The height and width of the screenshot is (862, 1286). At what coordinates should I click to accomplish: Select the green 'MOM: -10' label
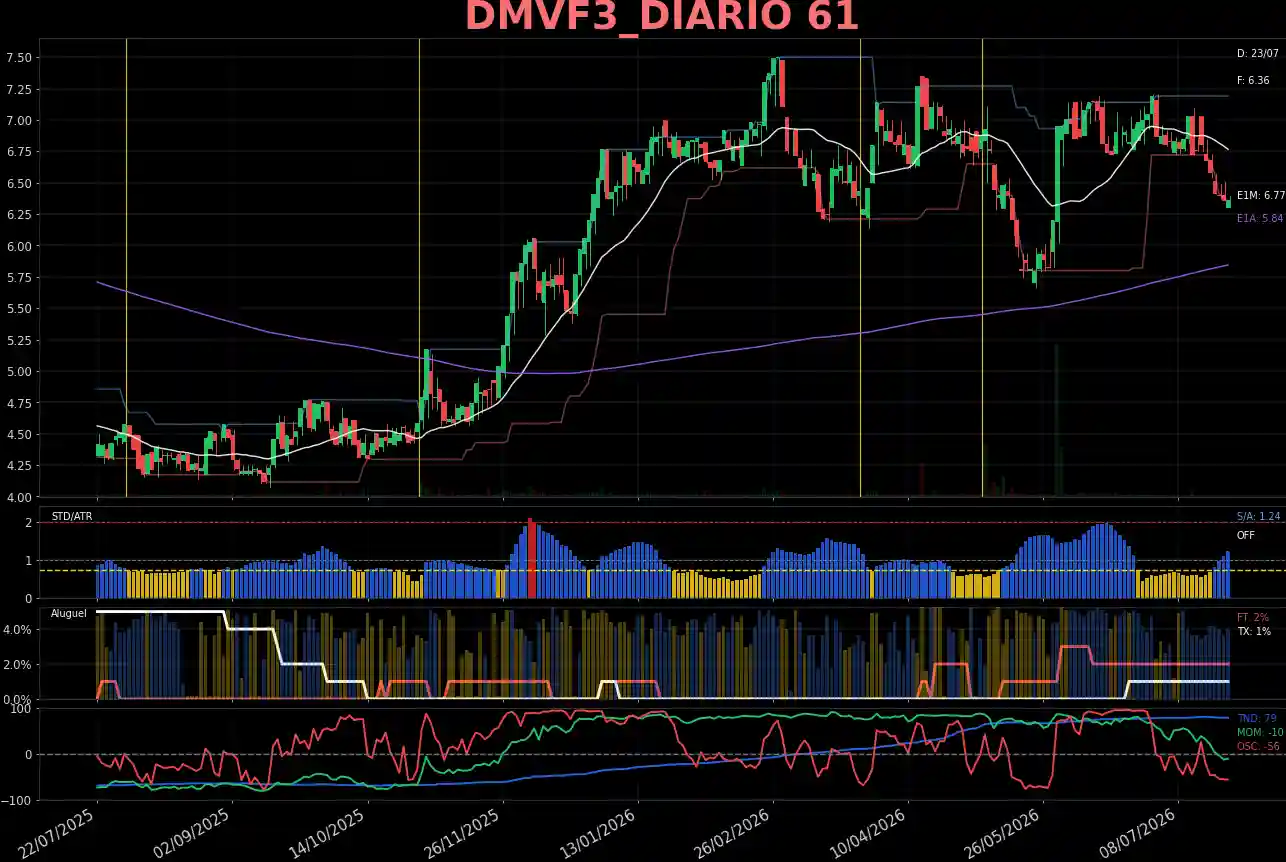pyautogui.click(x=1260, y=733)
